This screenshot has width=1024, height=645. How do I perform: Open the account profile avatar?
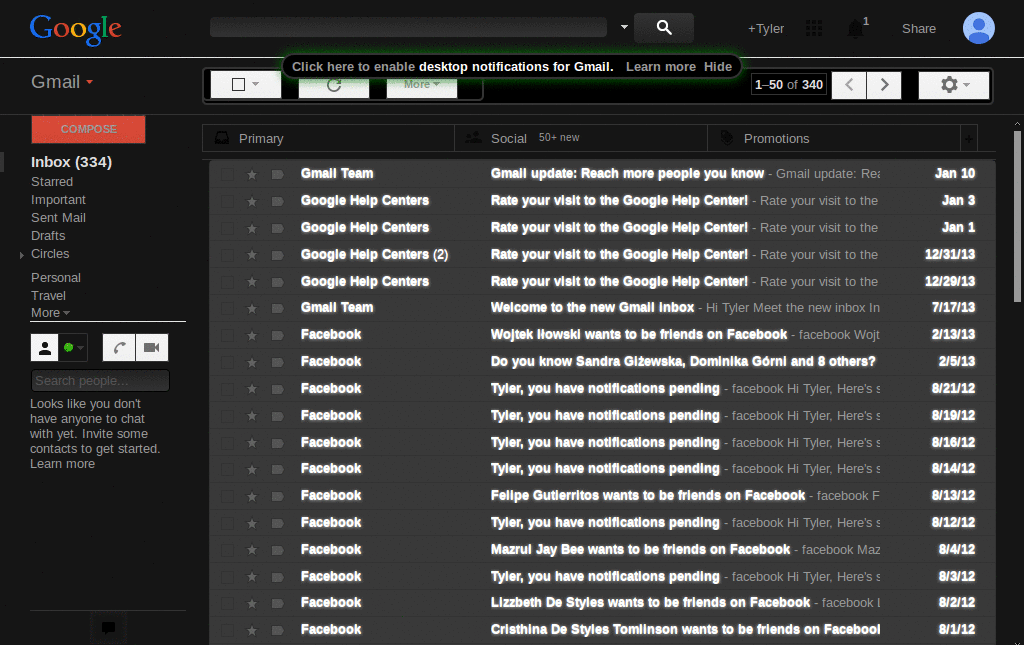point(978,28)
